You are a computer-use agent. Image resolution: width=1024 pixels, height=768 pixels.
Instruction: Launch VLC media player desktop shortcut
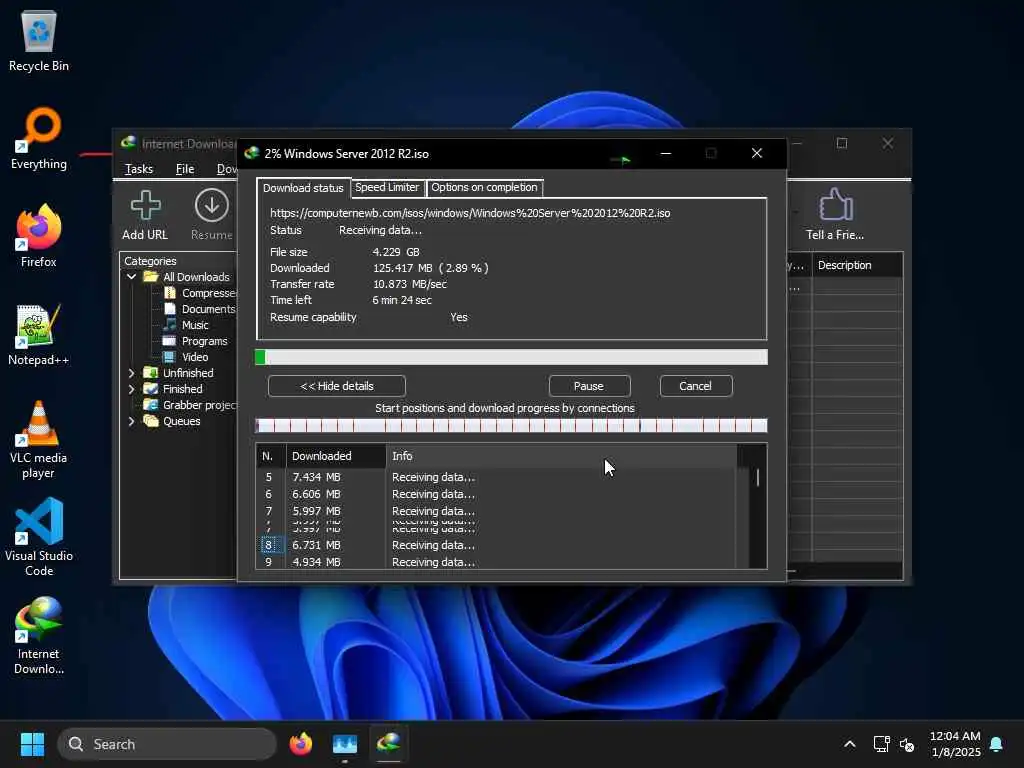pyautogui.click(x=39, y=439)
